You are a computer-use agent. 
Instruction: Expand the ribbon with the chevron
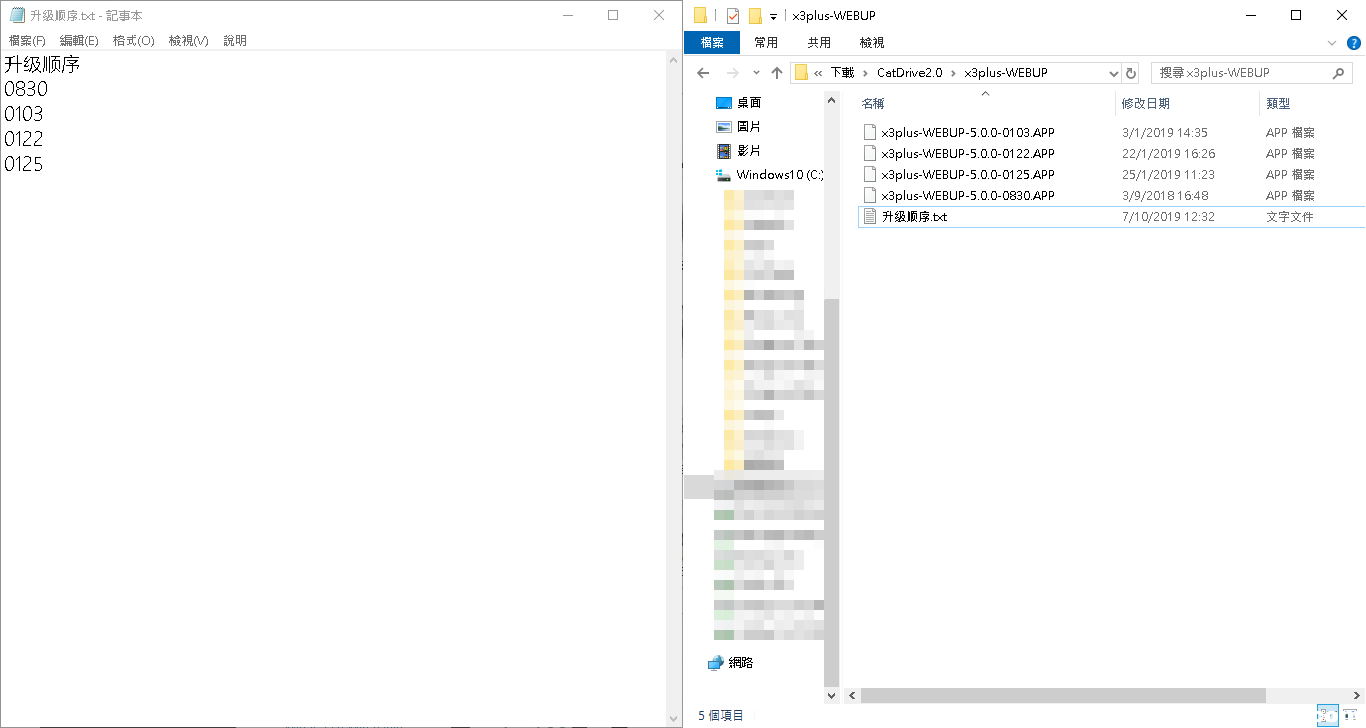click(1332, 43)
